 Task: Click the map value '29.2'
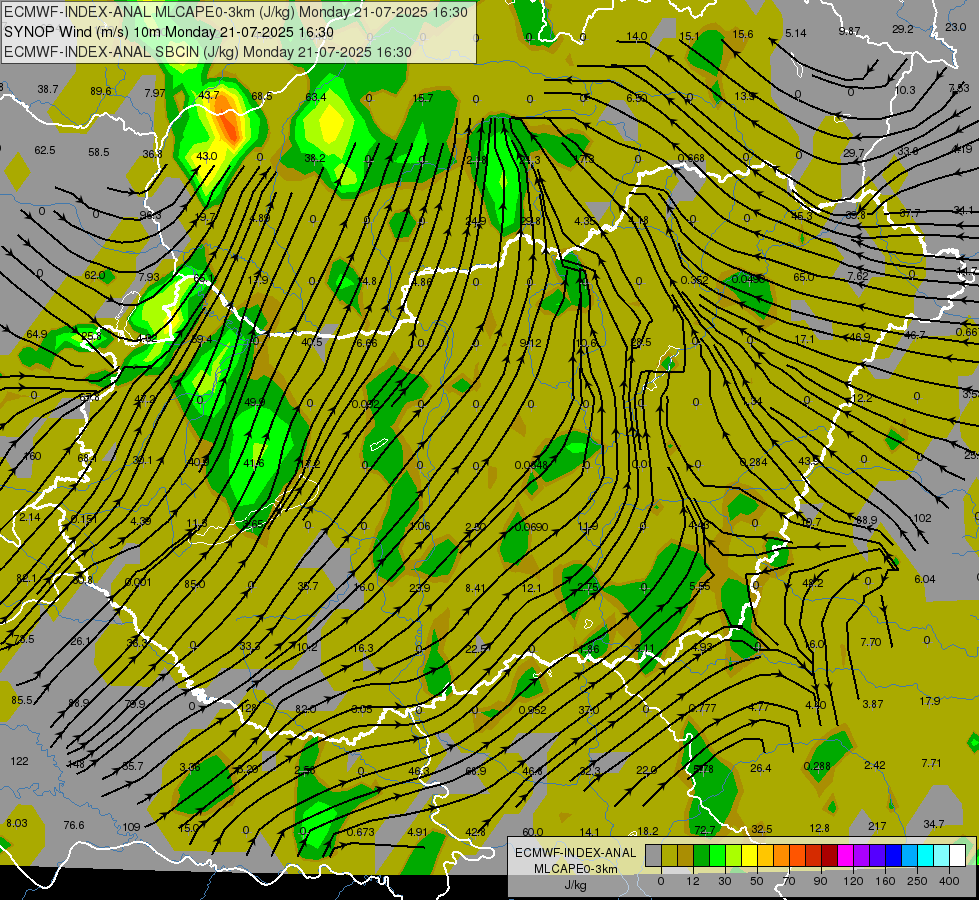click(x=903, y=29)
